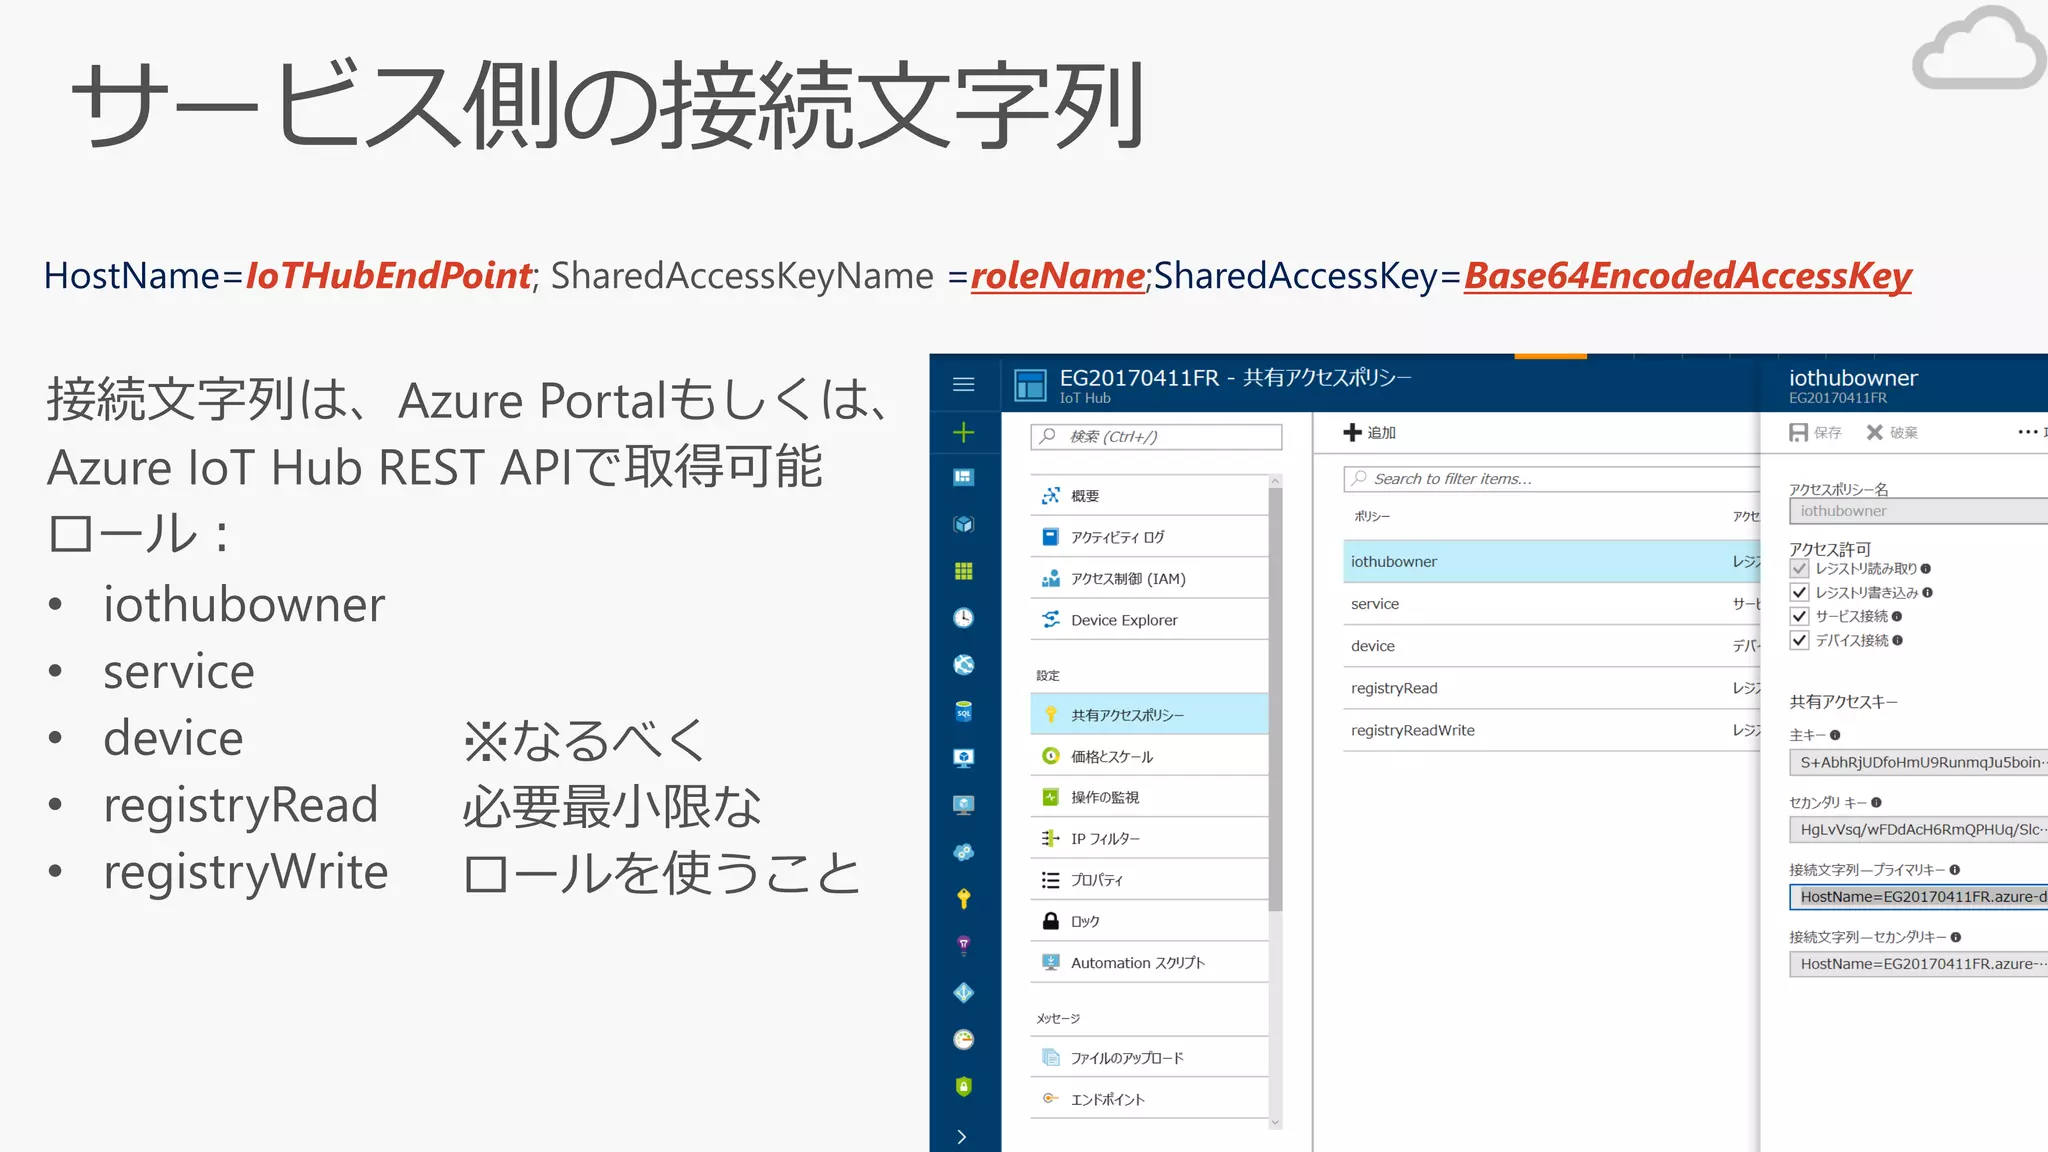Open App Services globe icon in sidebar
This screenshot has height=1152, width=2048.
pos(963,665)
